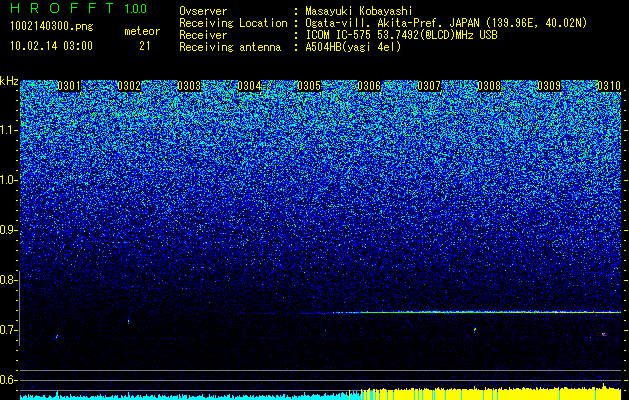Click the meteor echo dot under the 0308 marker
This screenshot has height=400, width=629.
coord(475,330)
